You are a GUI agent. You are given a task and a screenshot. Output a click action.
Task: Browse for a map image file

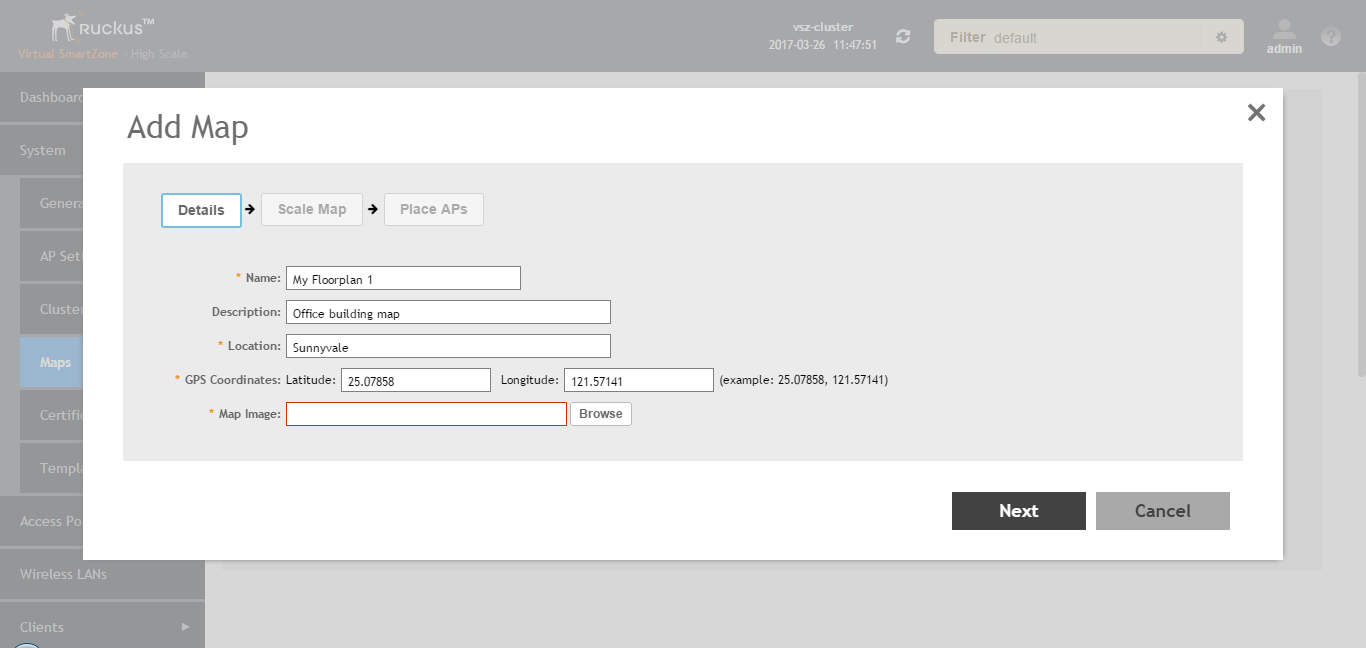(600, 414)
